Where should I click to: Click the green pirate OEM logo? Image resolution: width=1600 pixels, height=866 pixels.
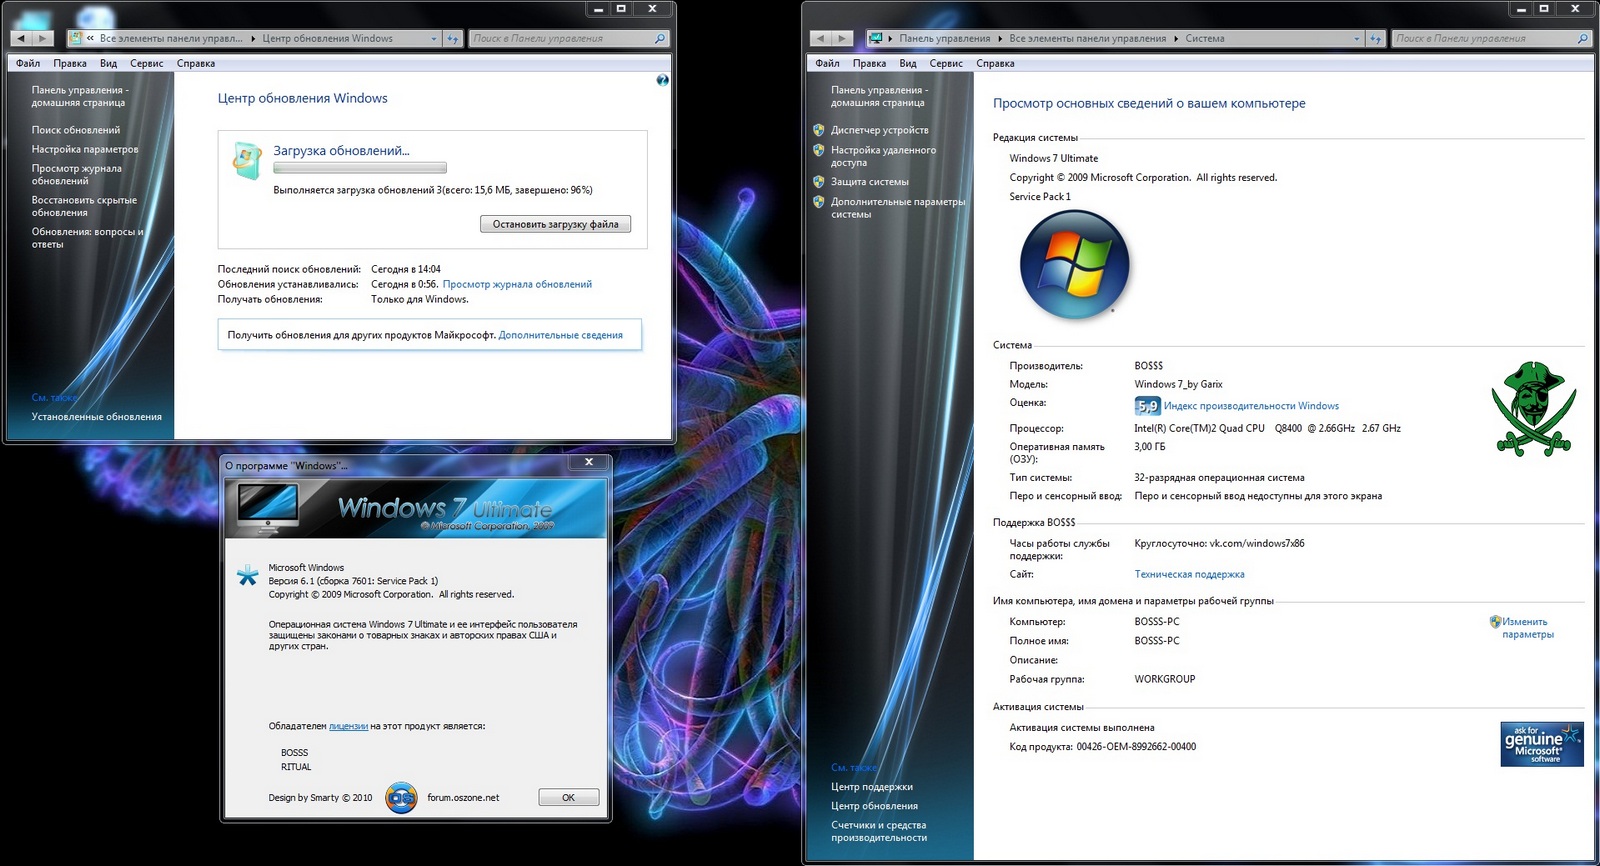coord(1534,408)
